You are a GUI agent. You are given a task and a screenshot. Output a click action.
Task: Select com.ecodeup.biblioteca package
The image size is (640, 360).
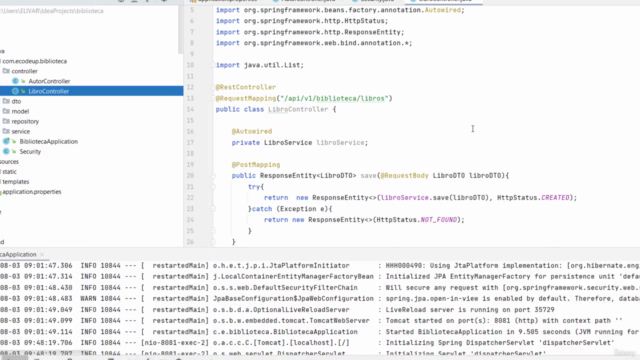[35, 61]
